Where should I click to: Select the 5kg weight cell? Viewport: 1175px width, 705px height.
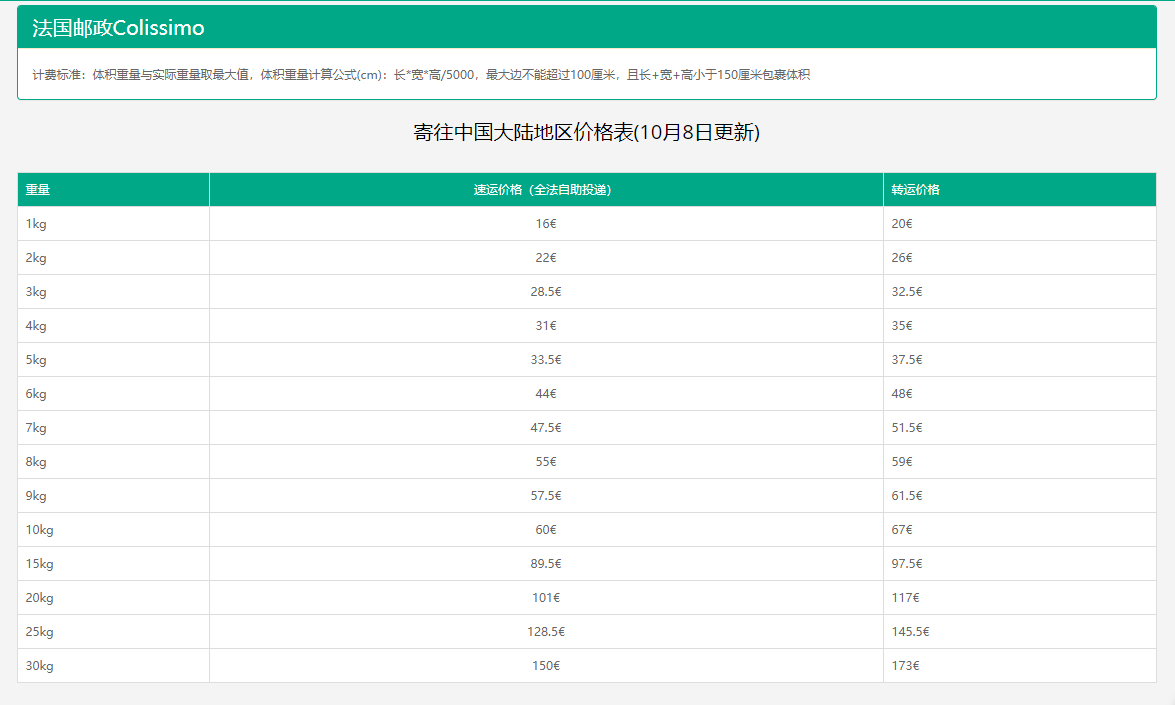113,360
